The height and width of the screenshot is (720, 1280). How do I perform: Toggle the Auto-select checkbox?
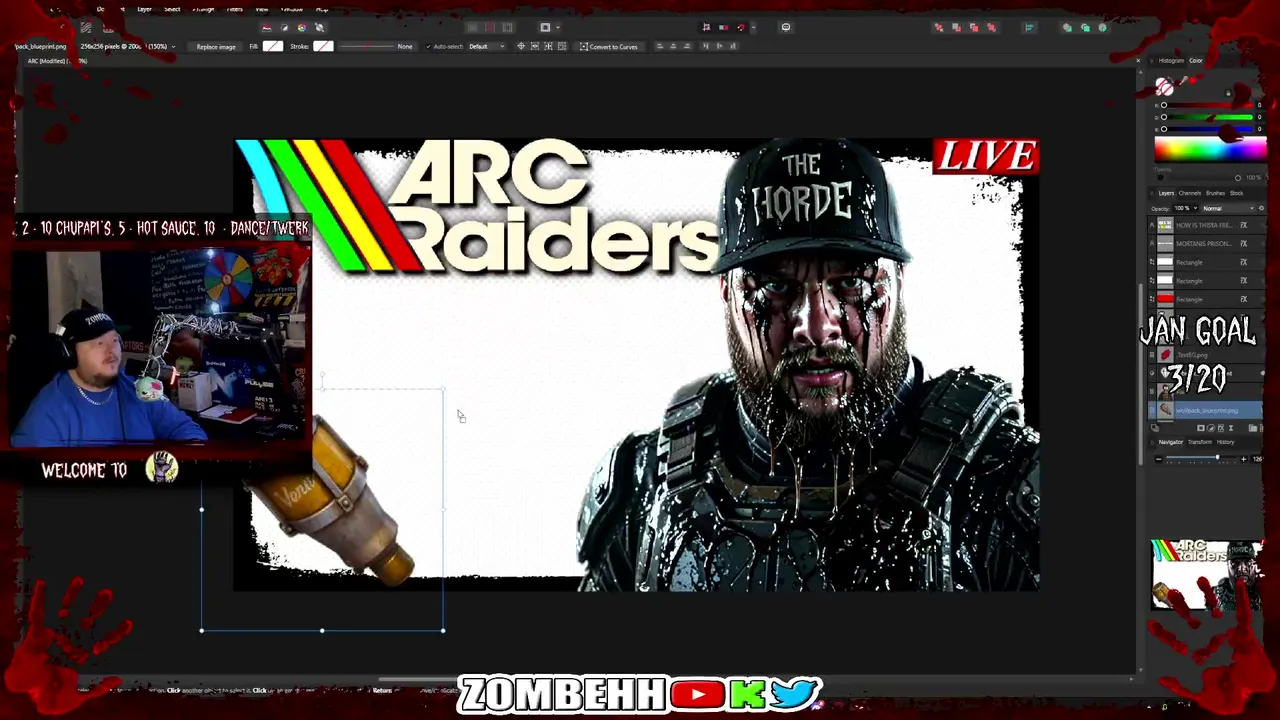pos(429,47)
